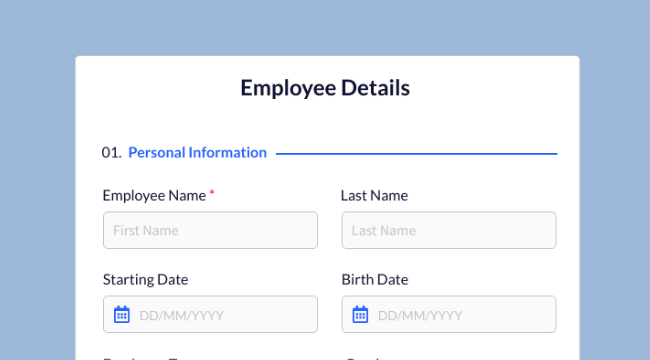Open the Starting Date calendar icon

pos(121,314)
